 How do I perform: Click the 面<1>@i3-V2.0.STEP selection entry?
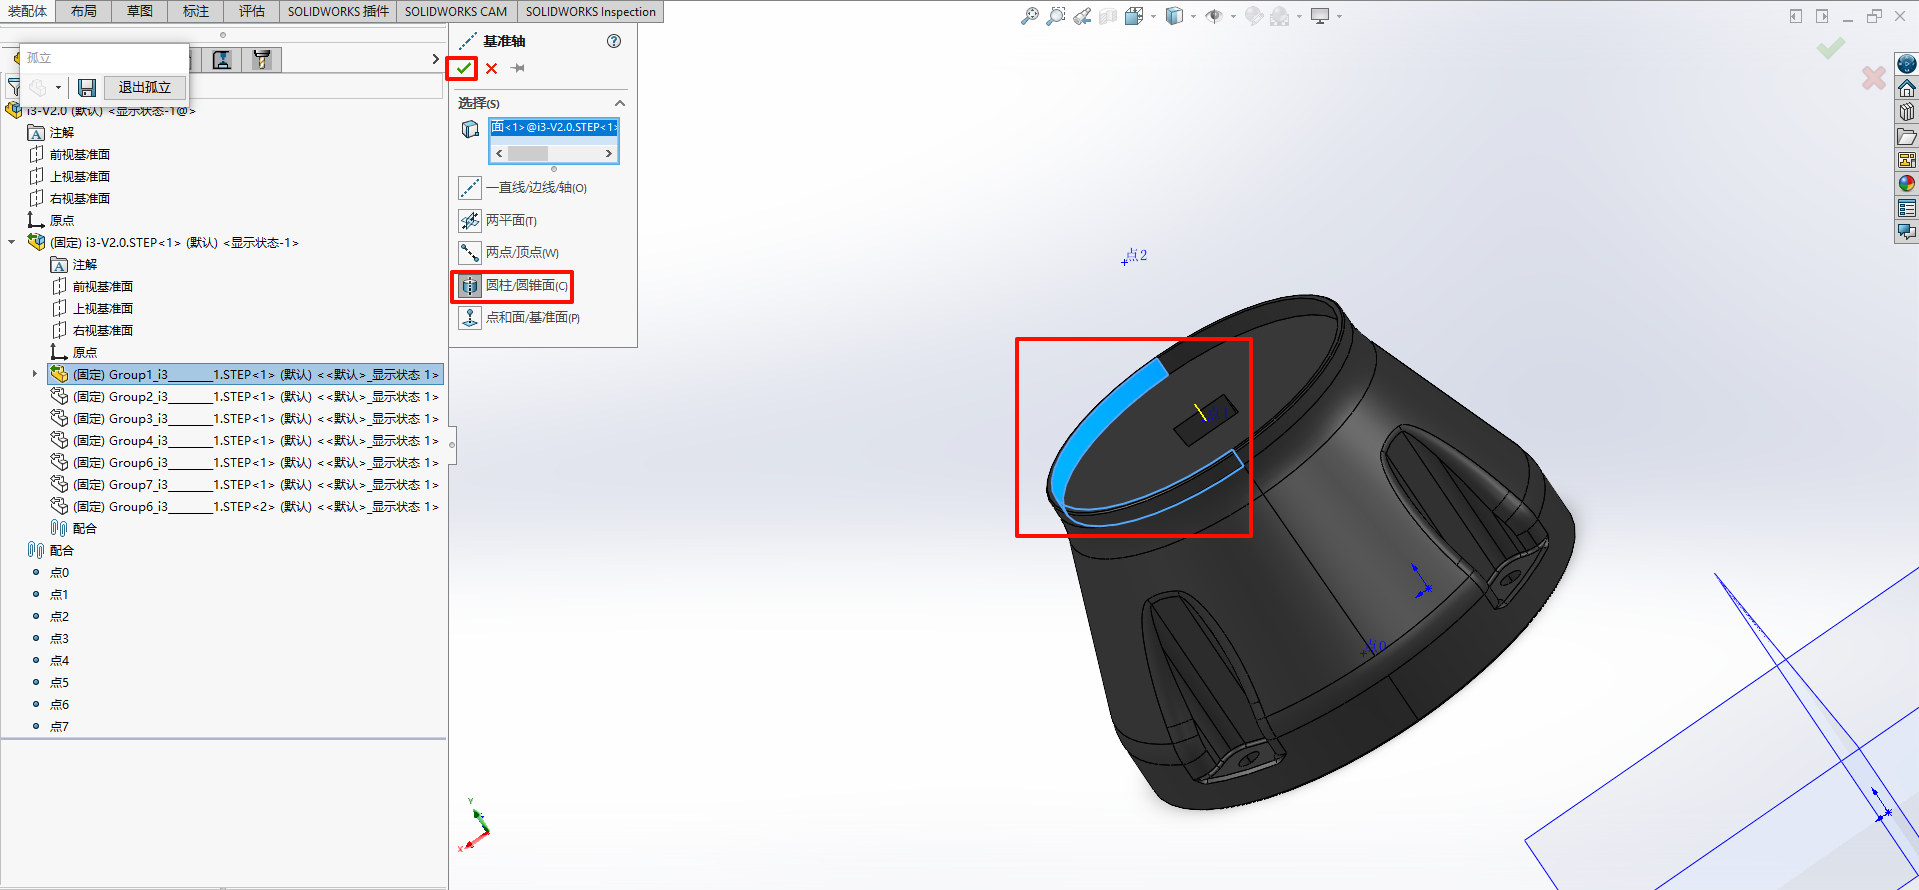[554, 127]
